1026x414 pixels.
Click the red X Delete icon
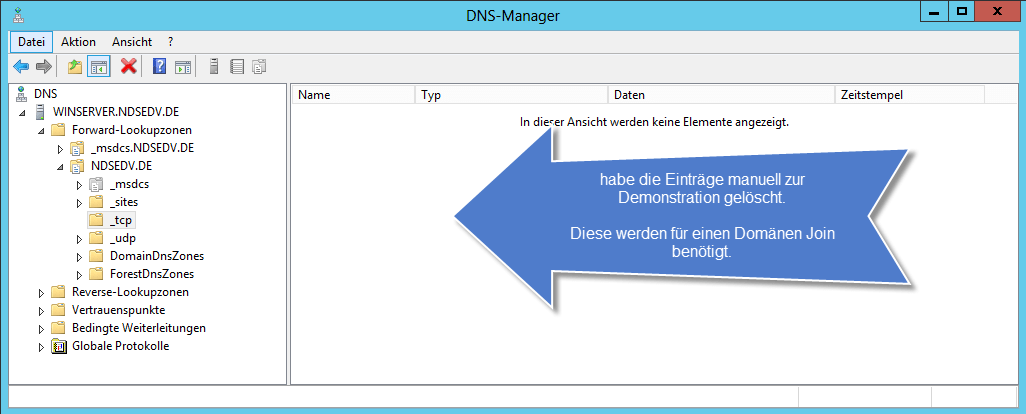pos(128,67)
